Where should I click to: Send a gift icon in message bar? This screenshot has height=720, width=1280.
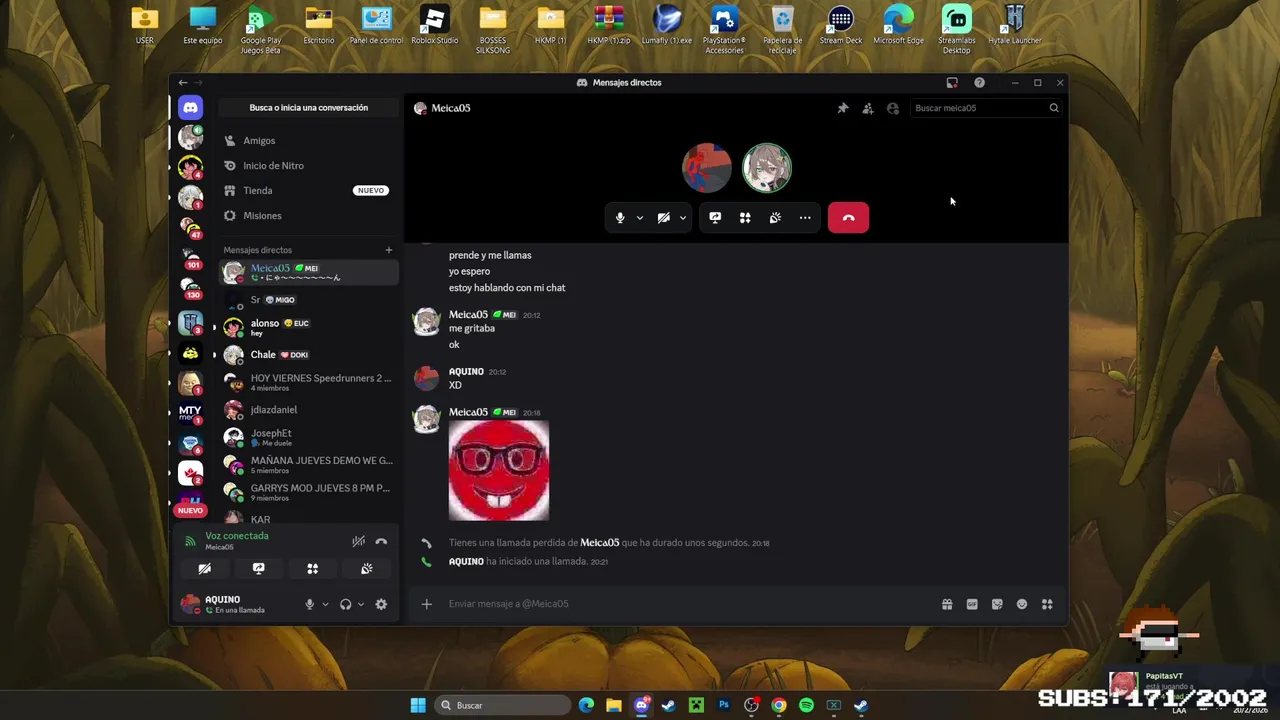pos(947,604)
